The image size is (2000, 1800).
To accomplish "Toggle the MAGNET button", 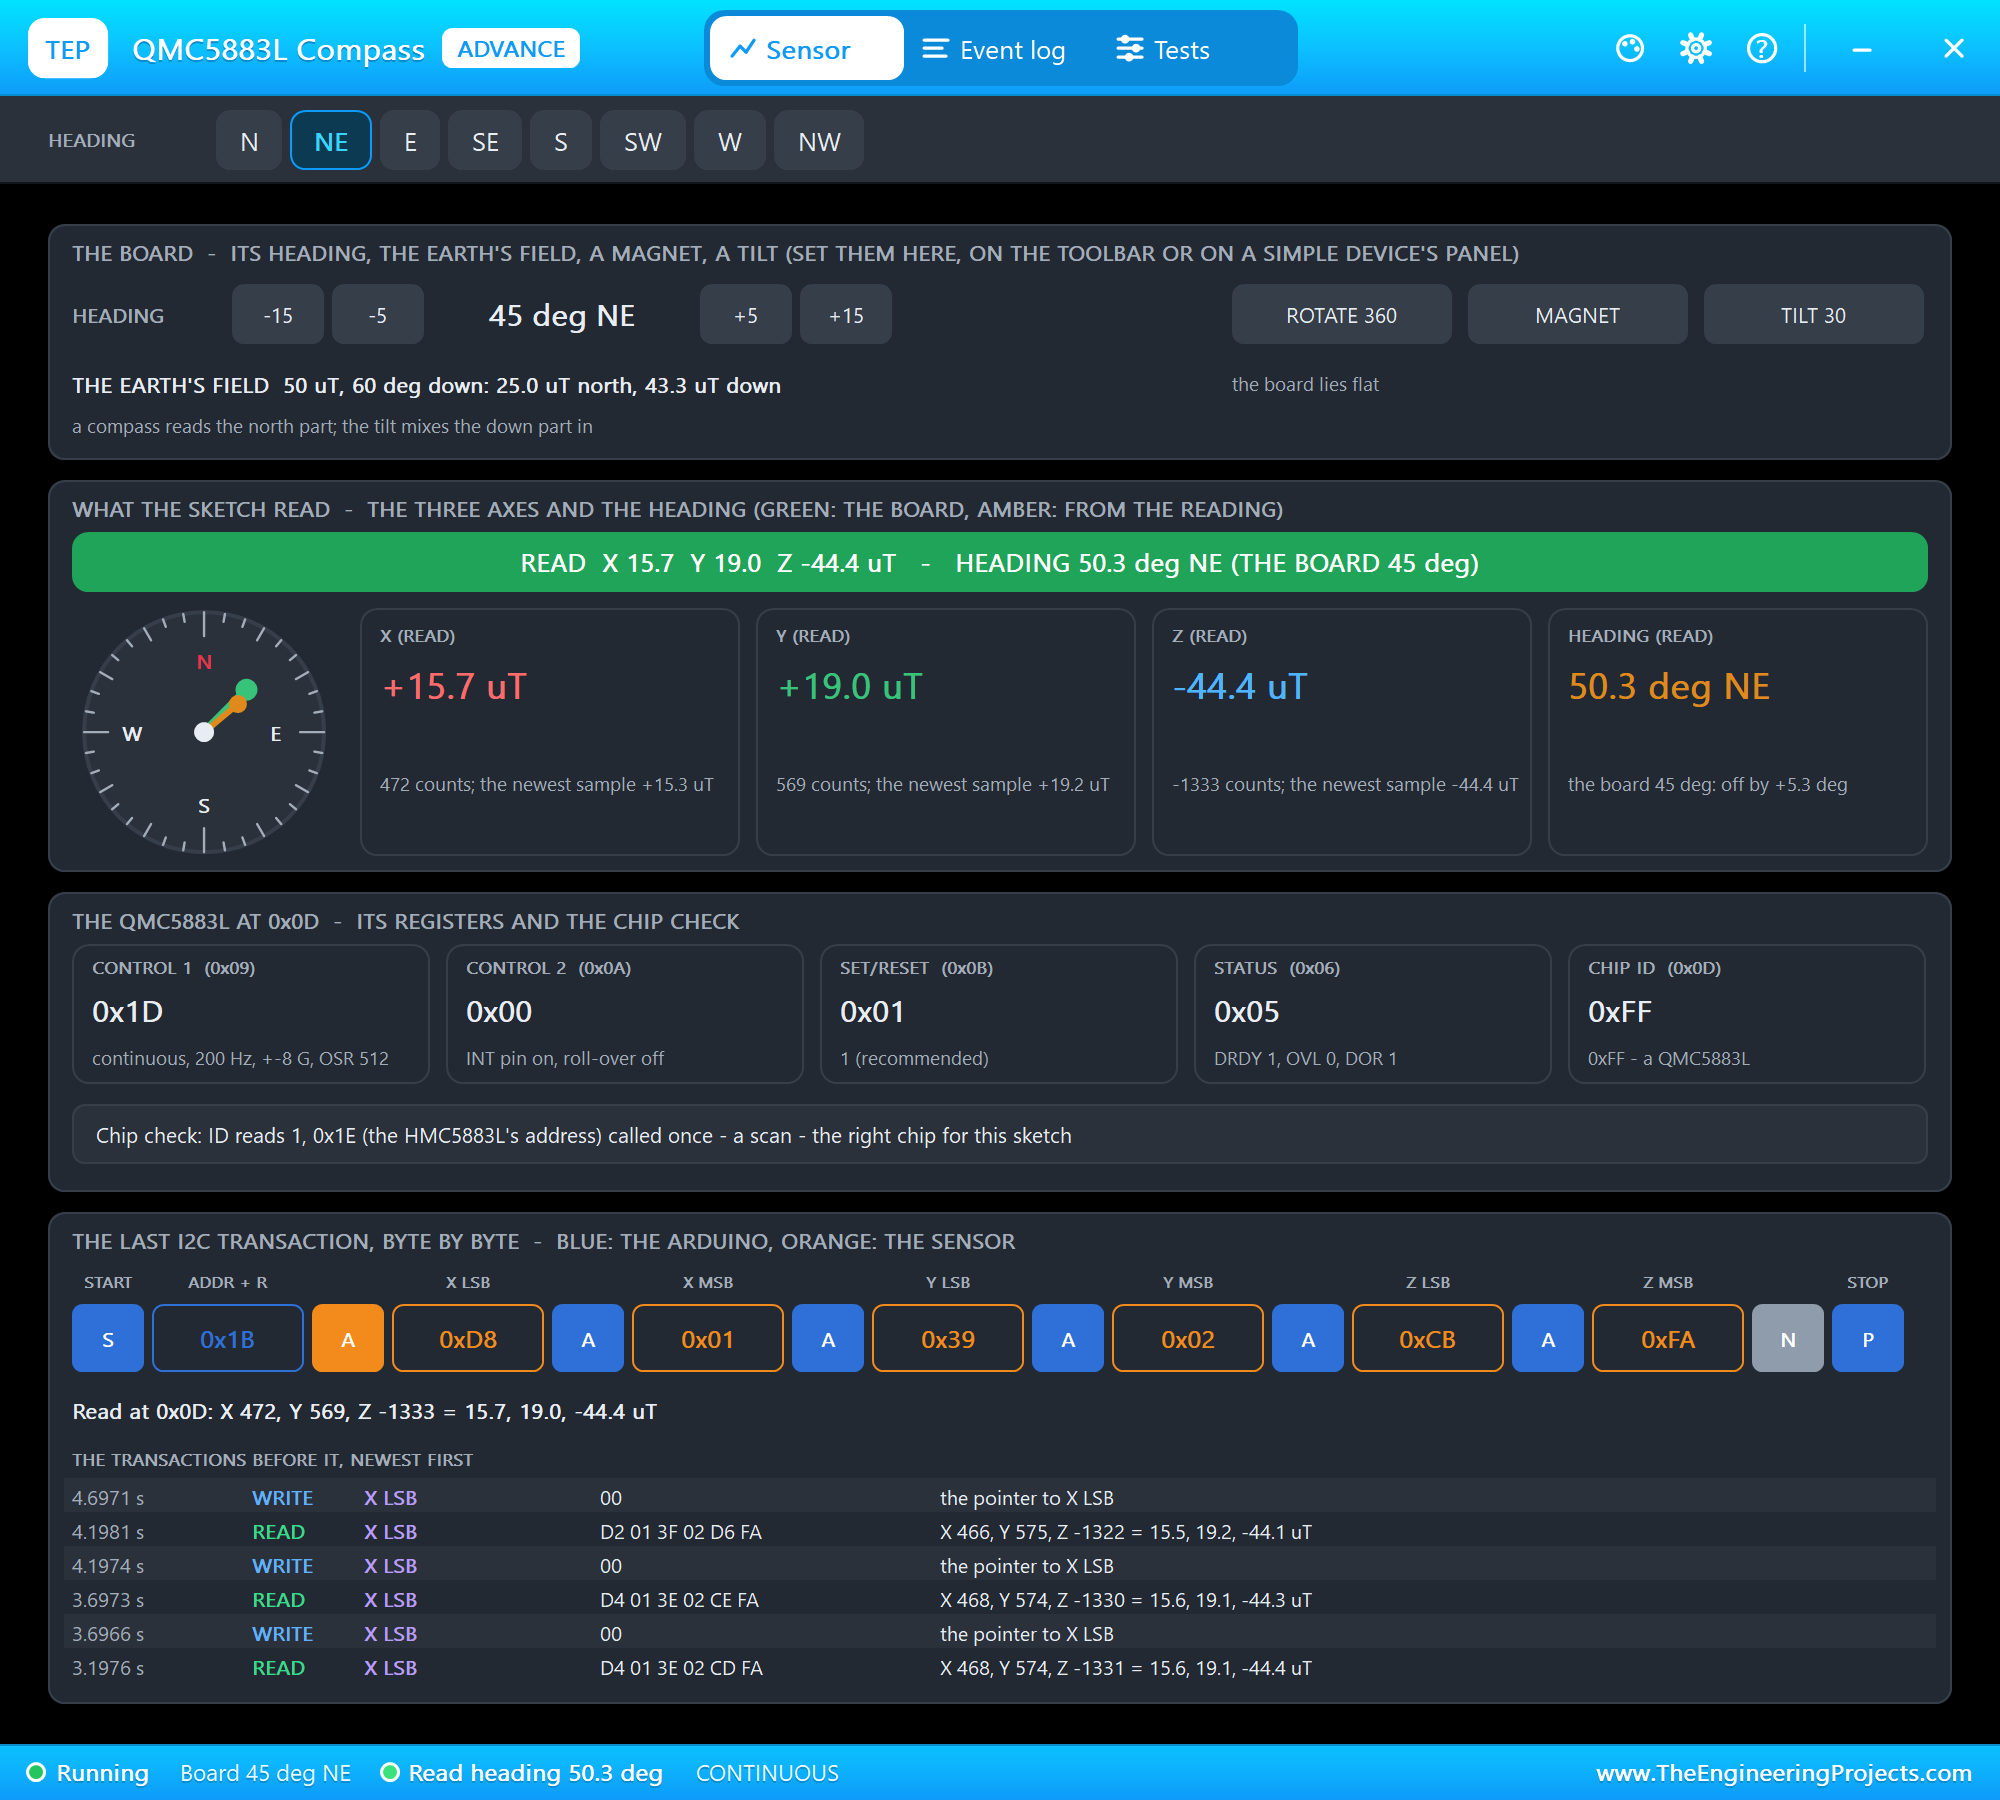I will [x=1578, y=315].
